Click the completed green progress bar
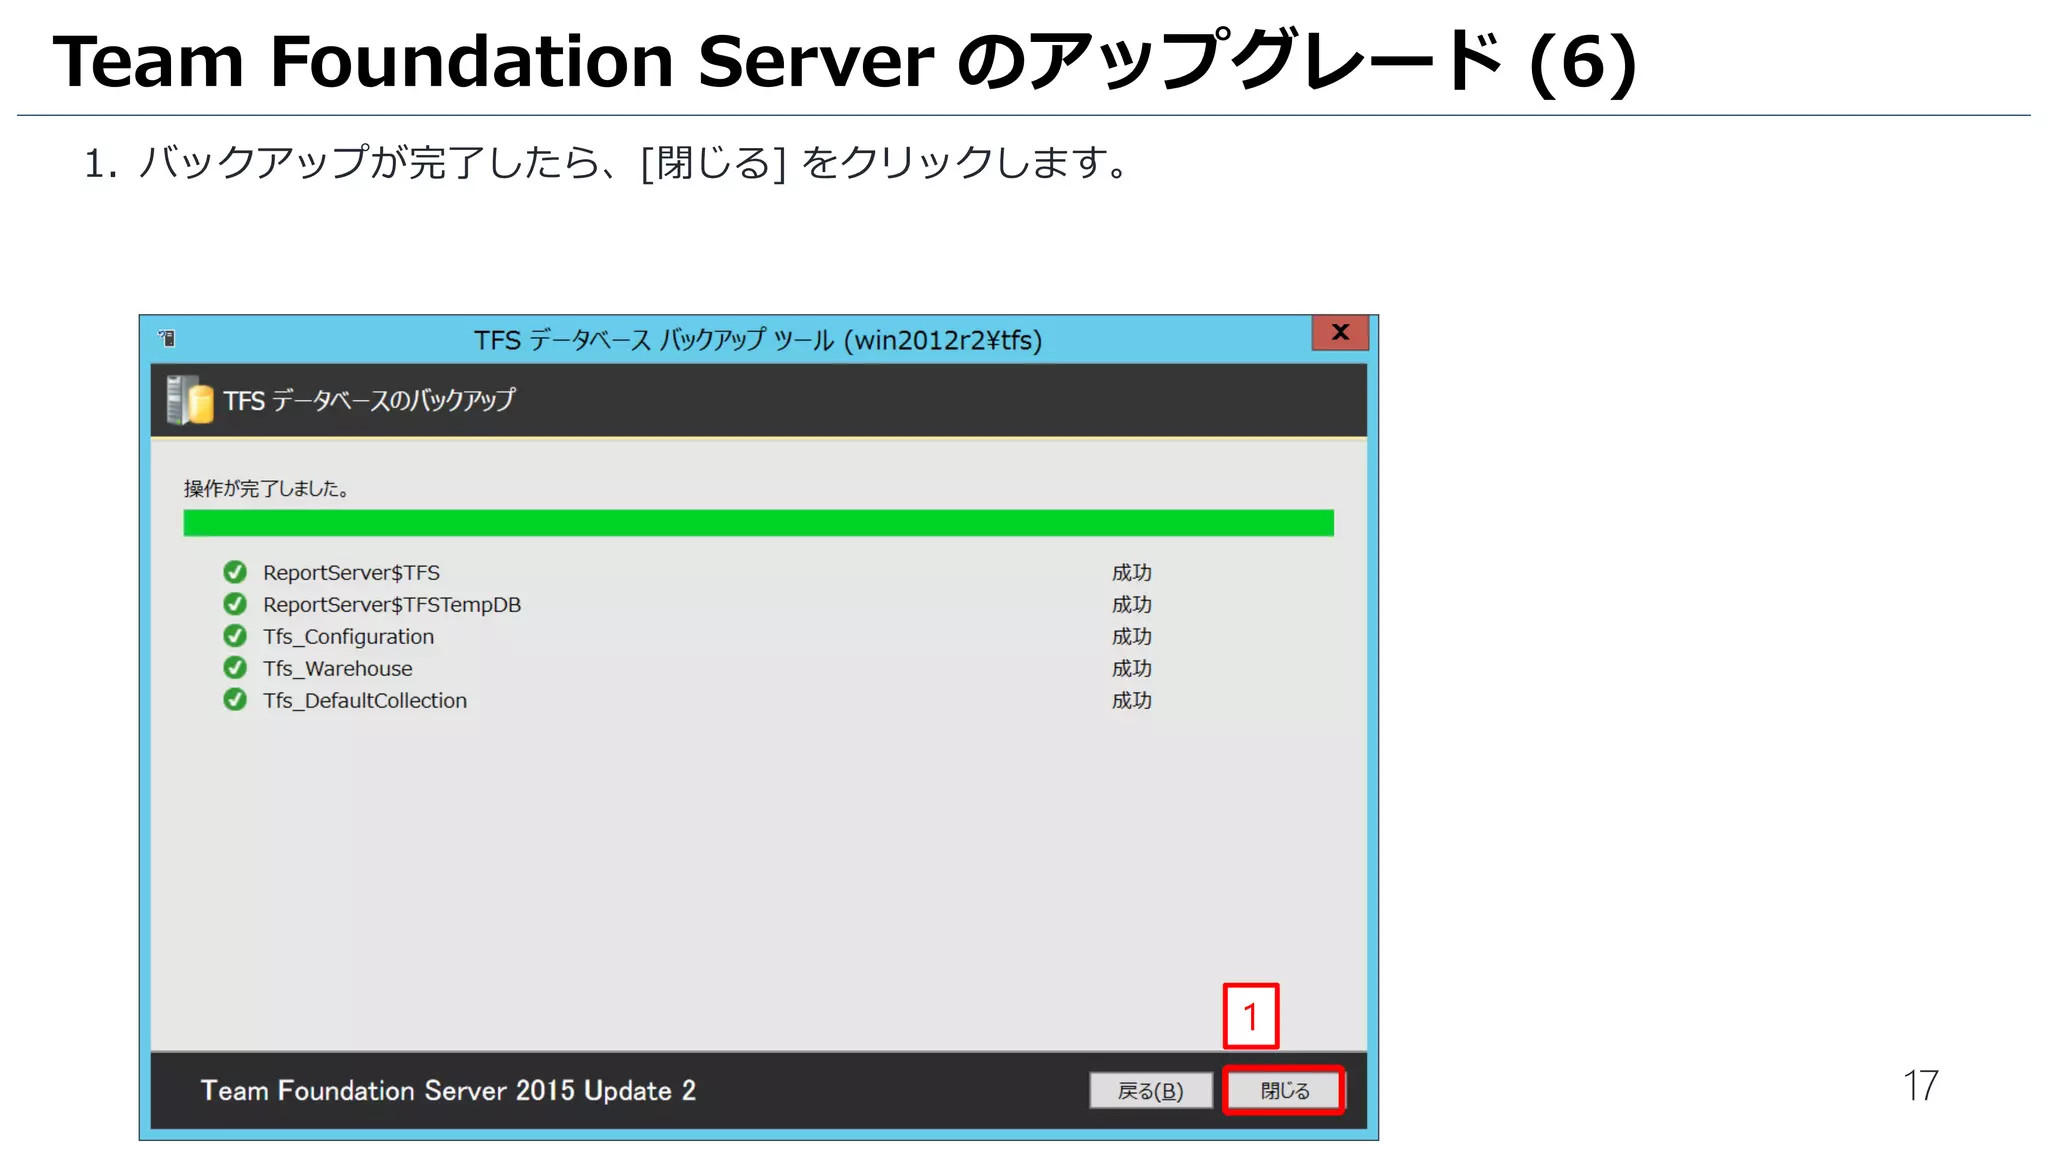Viewport: 2048px width, 1152px height. [758, 523]
